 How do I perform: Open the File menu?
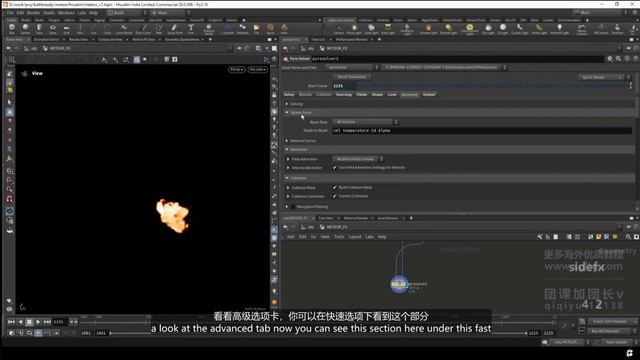point(10,13)
